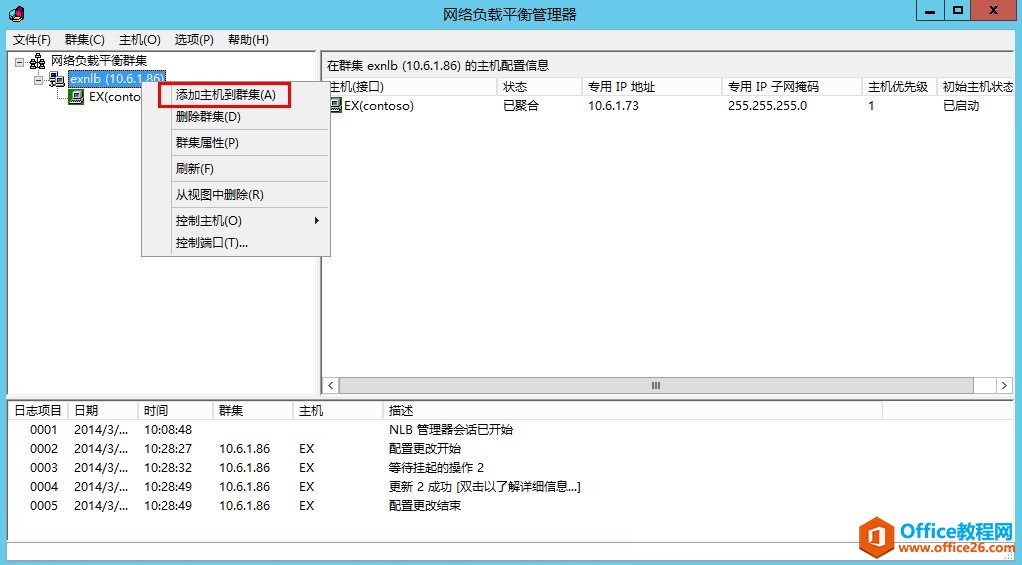
Task: Click the 描述 log column header
Action: (x=632, y=411)
